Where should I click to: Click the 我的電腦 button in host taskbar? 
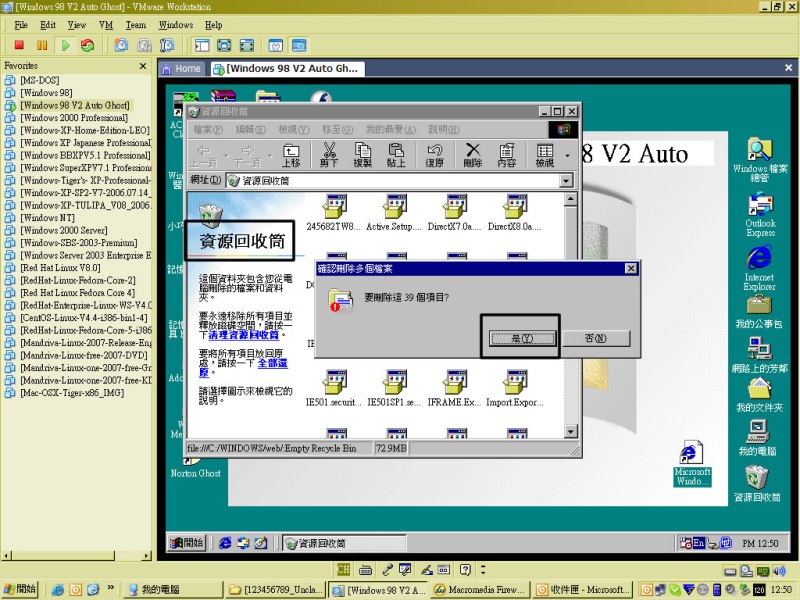pyautogui.click(x=173, y=590)
